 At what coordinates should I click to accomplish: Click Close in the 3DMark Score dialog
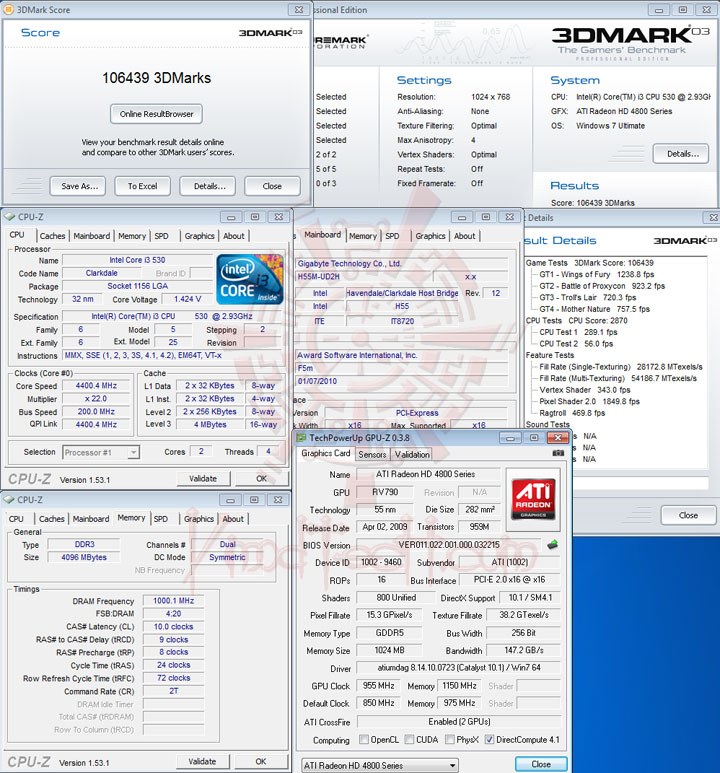click(272, 186)
